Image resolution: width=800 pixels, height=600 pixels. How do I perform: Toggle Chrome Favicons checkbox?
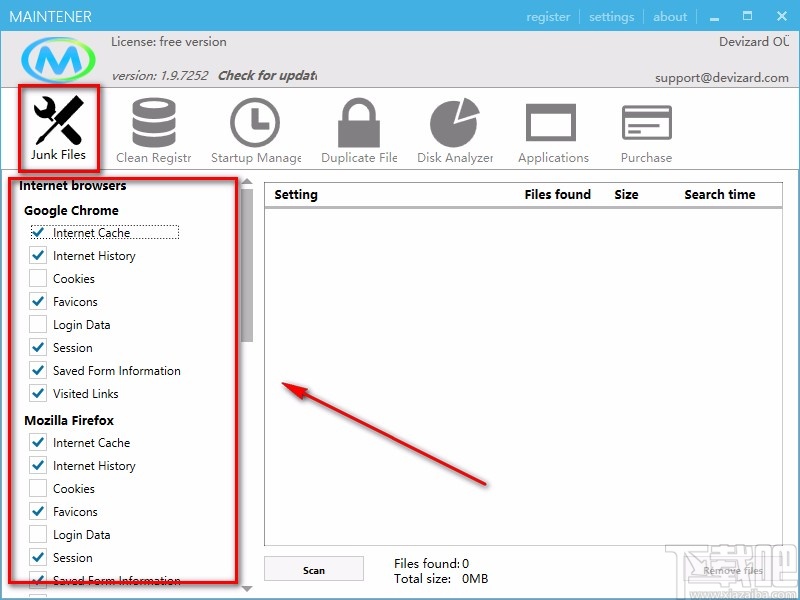pyautogui.click(x=38, y=302)
